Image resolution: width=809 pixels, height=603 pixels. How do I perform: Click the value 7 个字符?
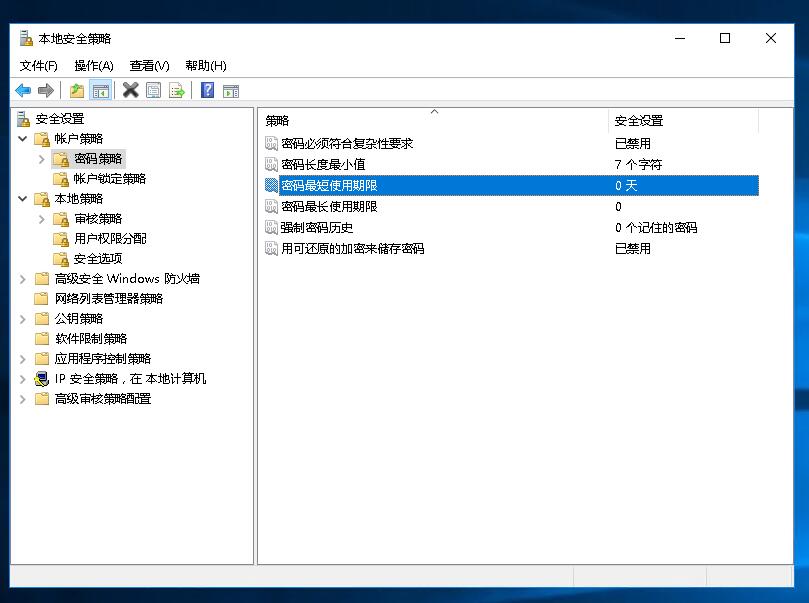pos(638,165)
